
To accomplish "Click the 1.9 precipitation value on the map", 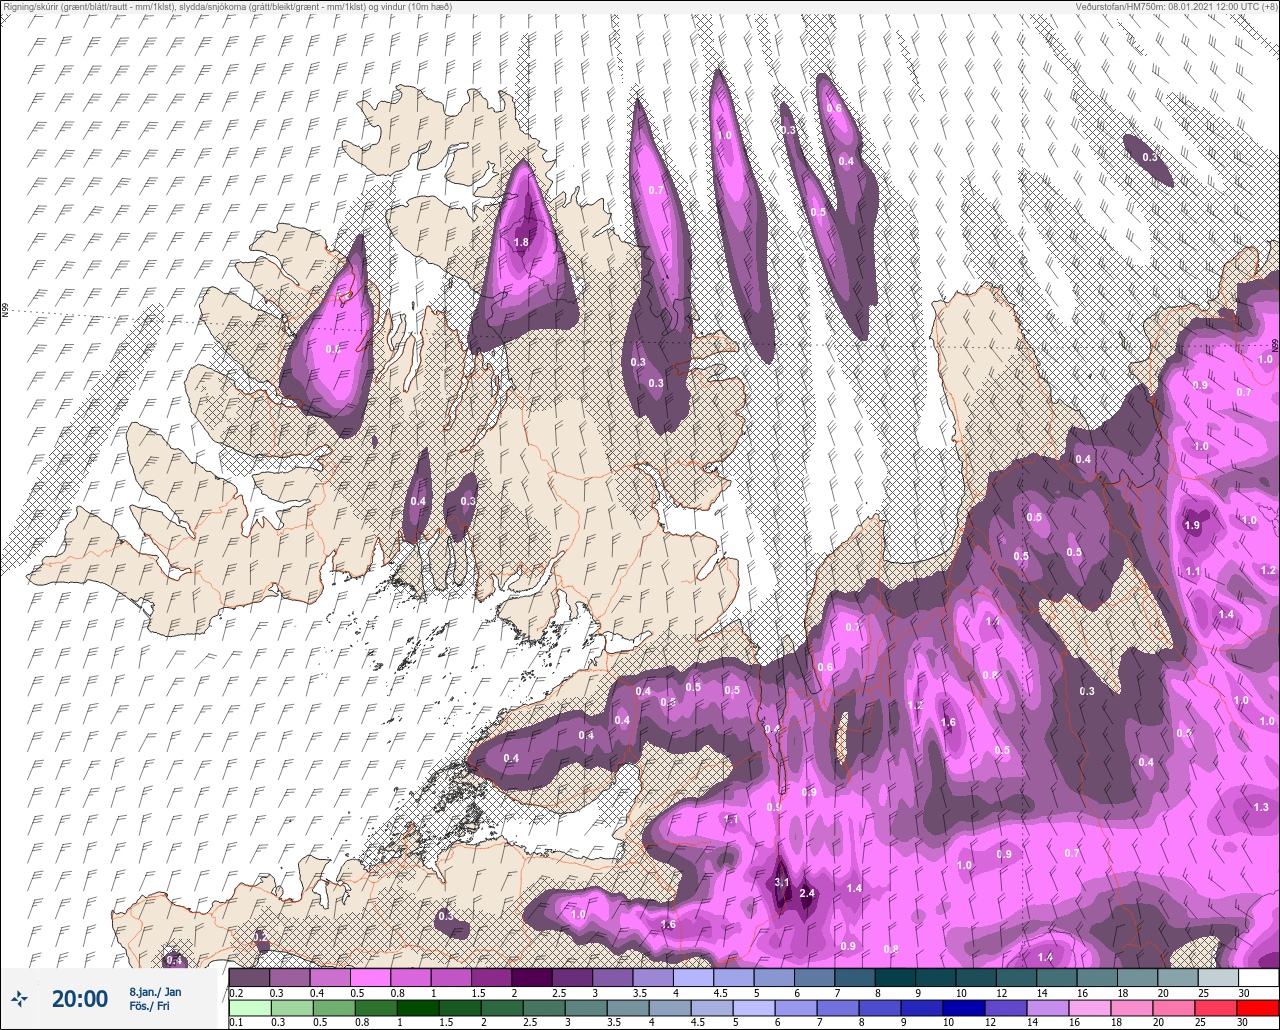I will [x=1192, y=525].
